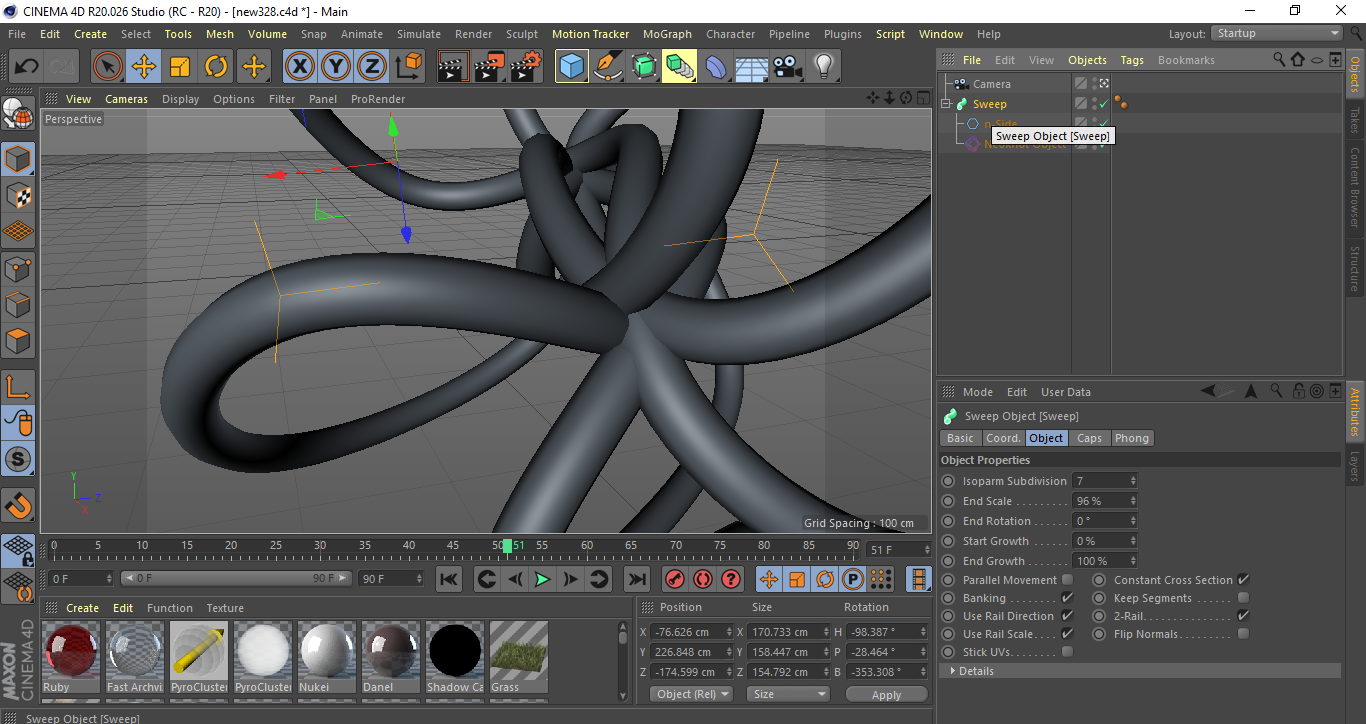1366x724 pixels.
Task: Click the Apply button
Action: (x=886, y=694)
